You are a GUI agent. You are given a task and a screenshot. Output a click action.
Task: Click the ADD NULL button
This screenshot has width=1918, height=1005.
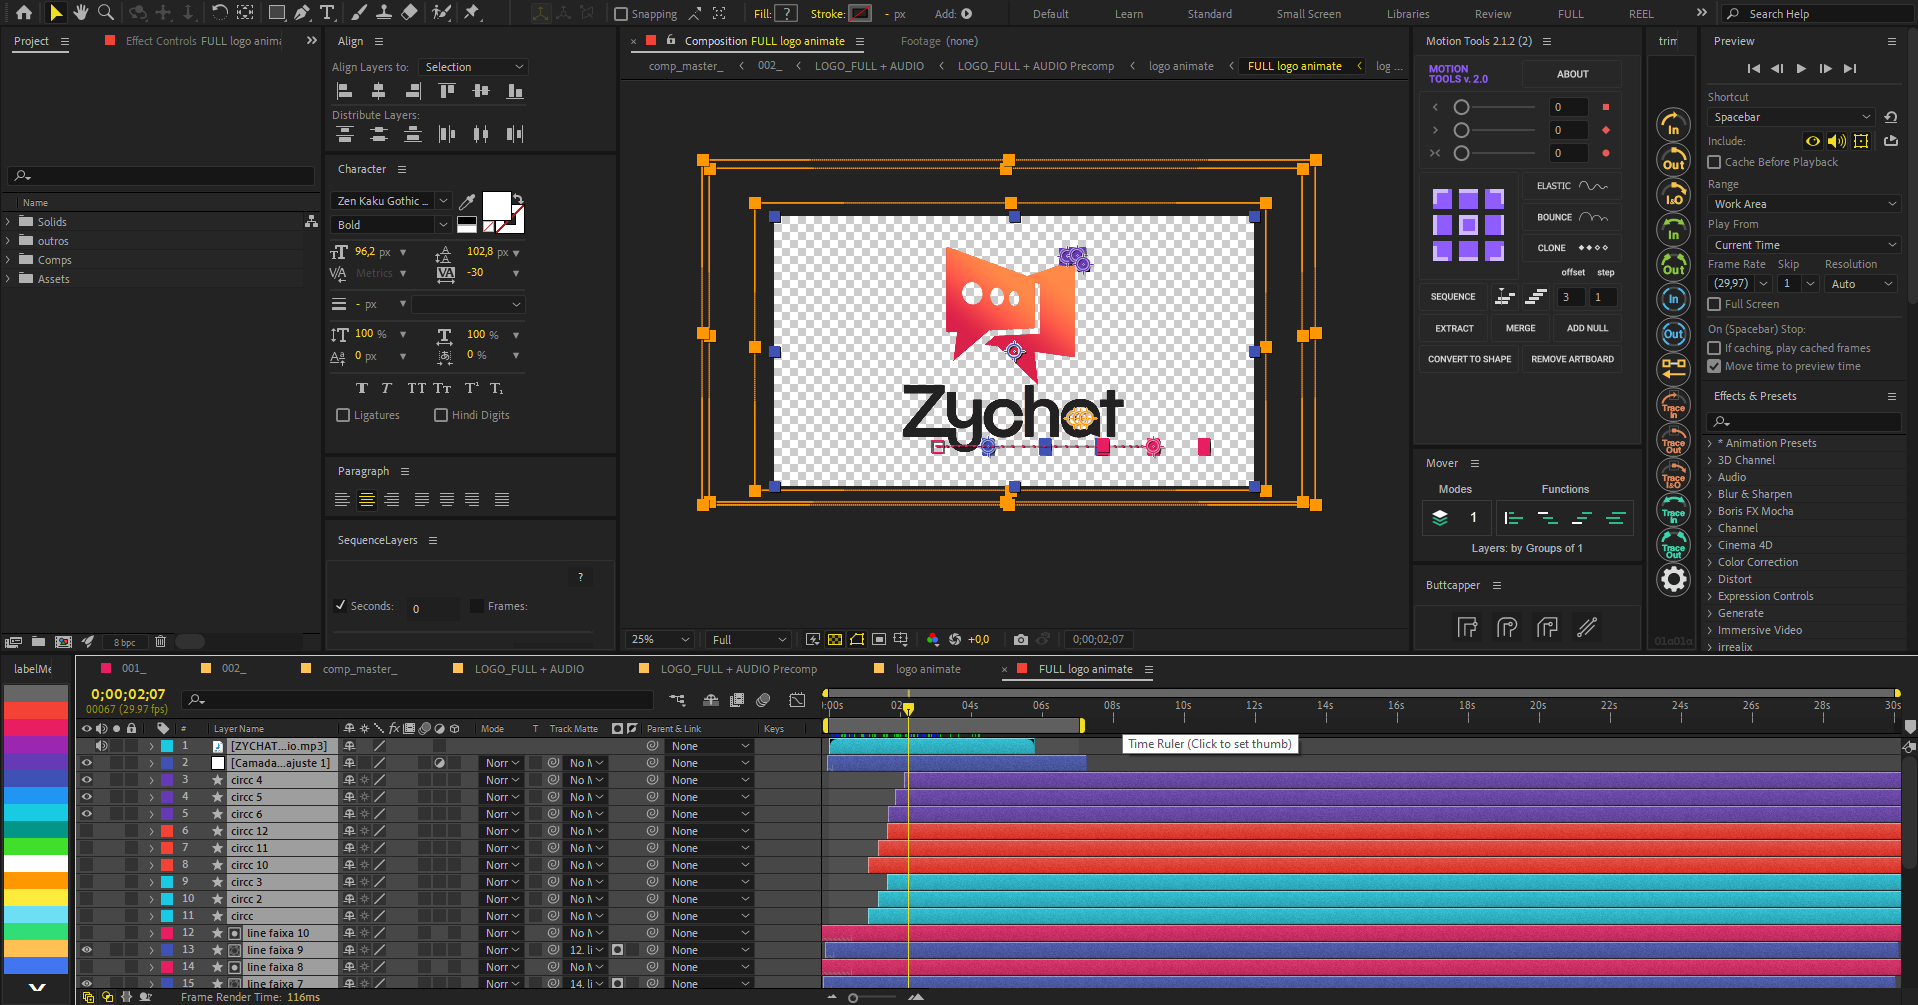(1587, 328)
